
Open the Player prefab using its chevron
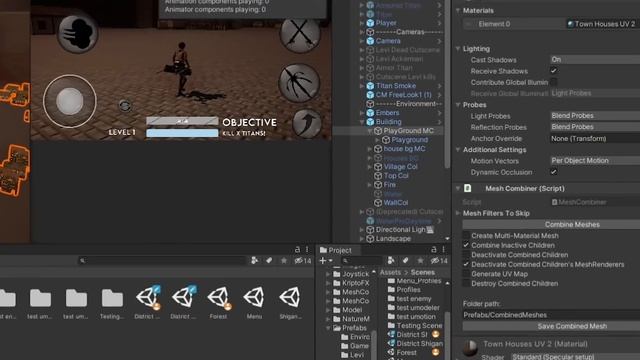[x=440, y=23]
